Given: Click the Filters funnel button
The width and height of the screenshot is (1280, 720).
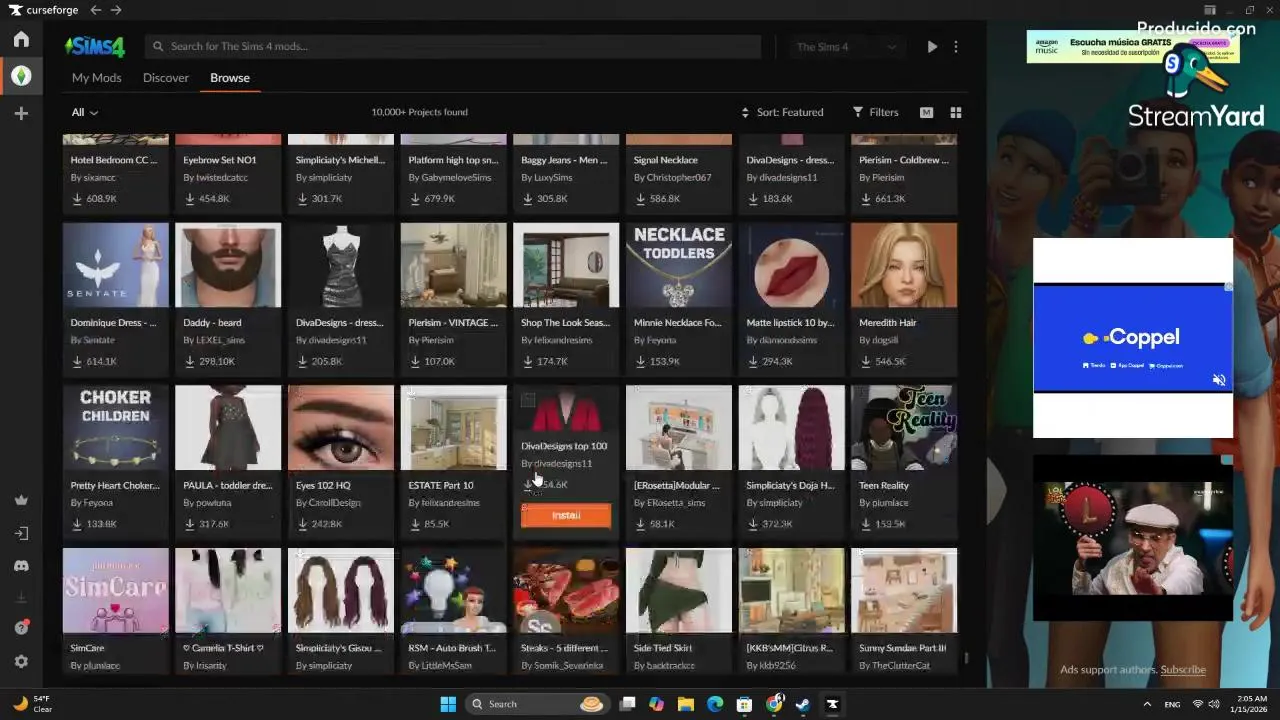Looking at the screenshot, I should tap(875, 112).
